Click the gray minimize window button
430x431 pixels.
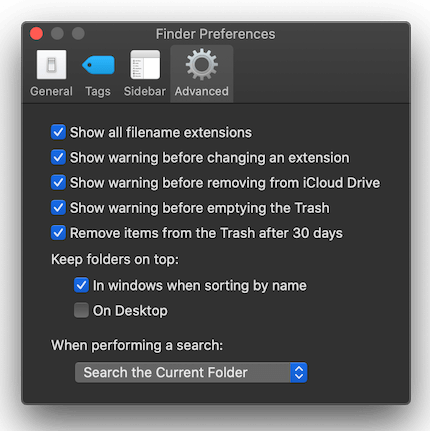(x=57, y=34)
